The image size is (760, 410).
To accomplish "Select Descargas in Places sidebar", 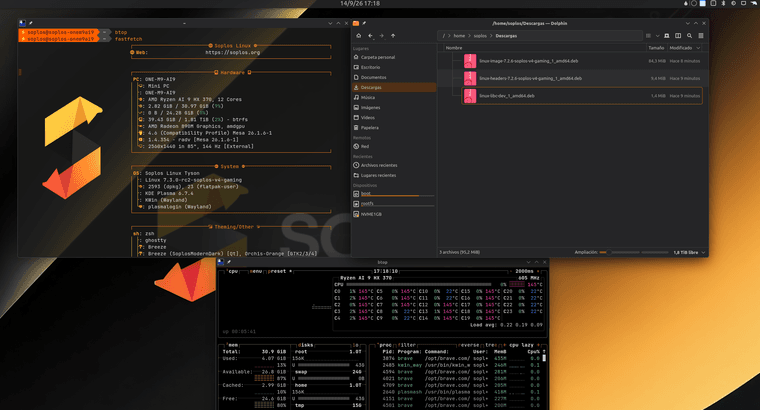I will pos(394,87).
